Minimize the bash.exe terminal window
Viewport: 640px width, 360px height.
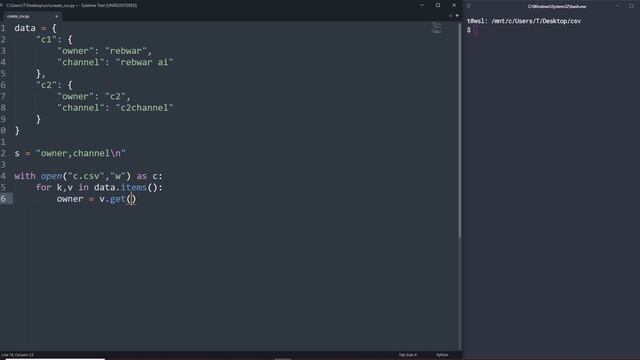(617, 6)
